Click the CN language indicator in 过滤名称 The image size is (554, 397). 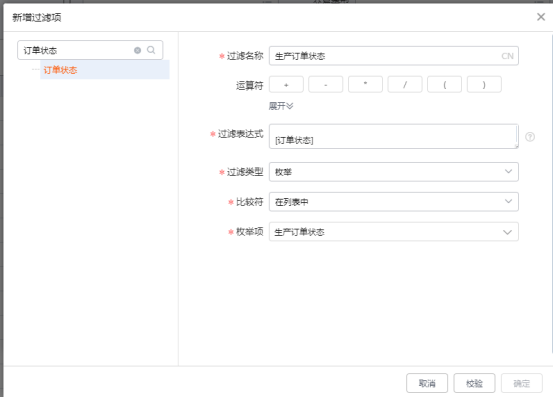(x=507, y=56)
